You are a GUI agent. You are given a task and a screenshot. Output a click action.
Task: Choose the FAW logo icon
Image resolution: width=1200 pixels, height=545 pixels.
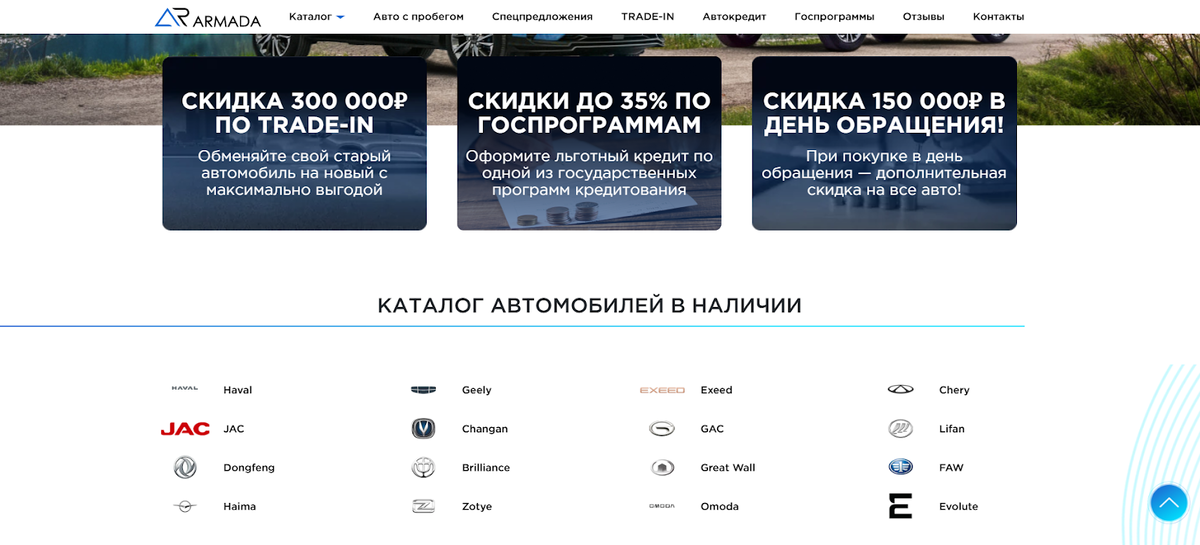[x=900, y=467]
